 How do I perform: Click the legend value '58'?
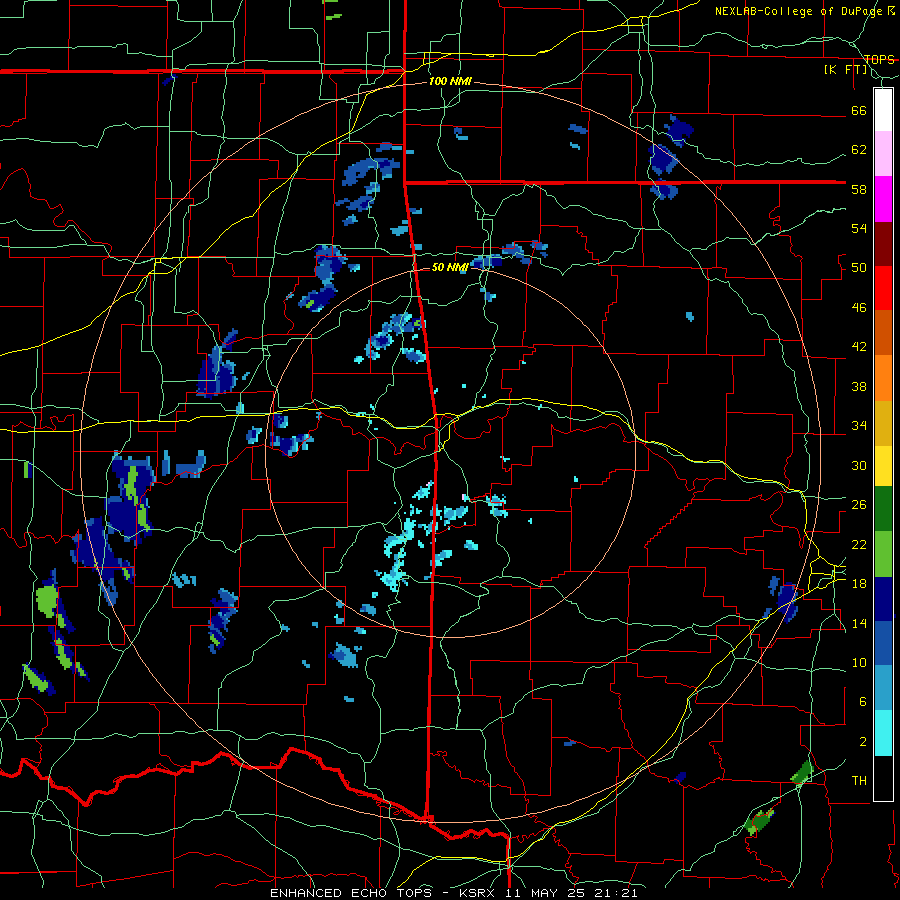coord(859,189)
